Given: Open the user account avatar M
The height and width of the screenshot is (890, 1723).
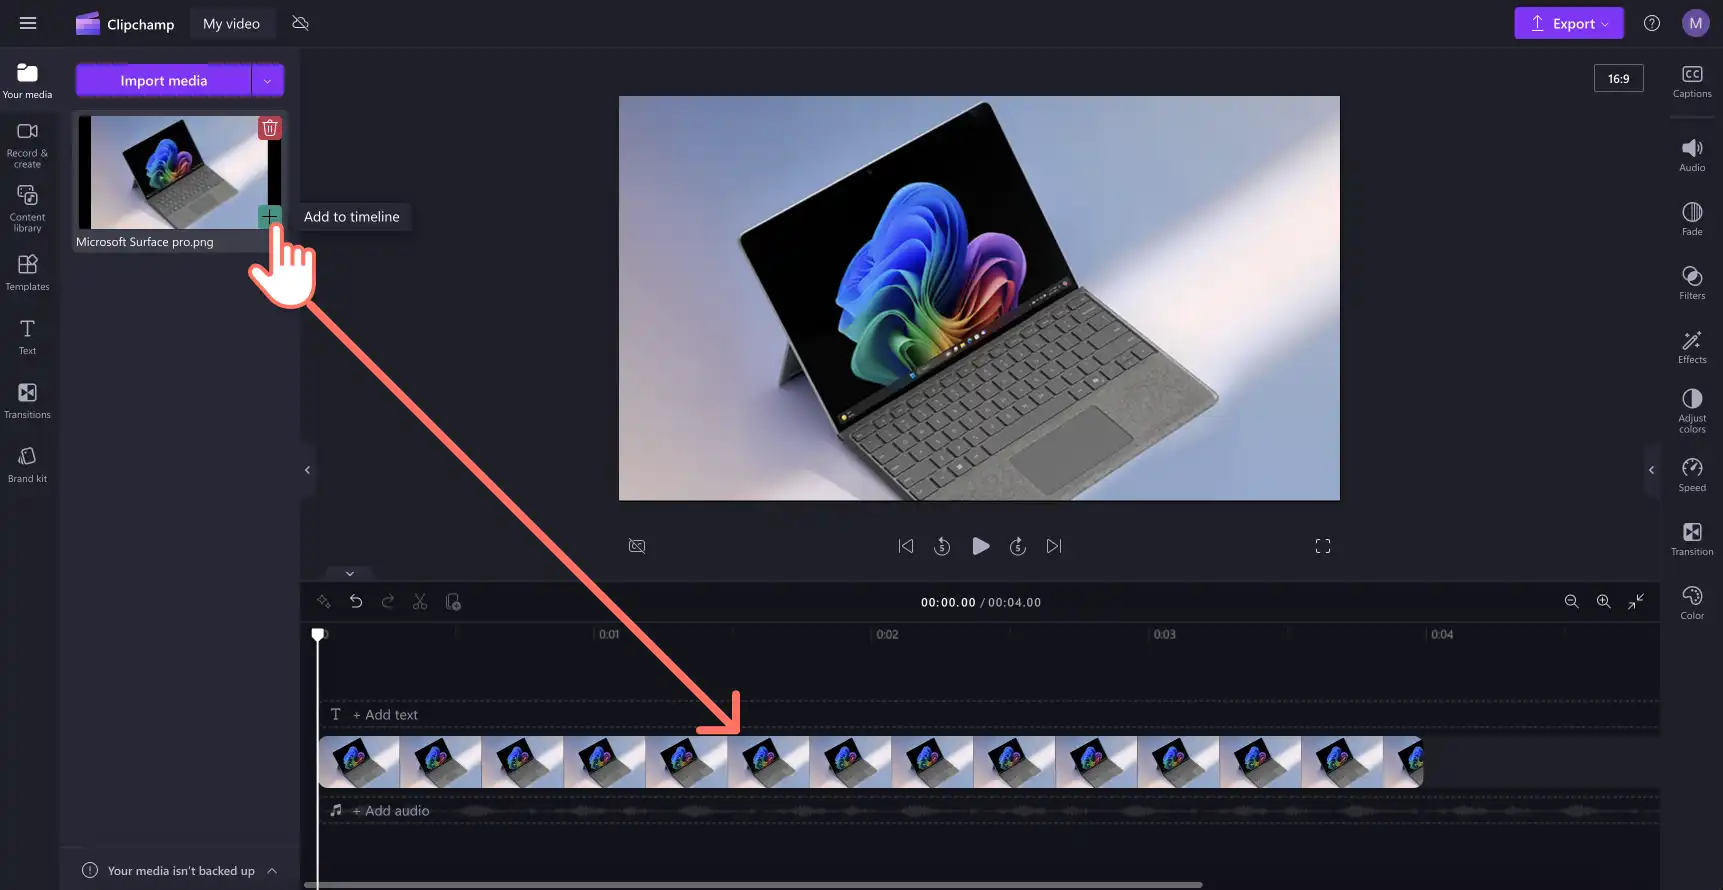Looking at the screenshot, I should (1696, 23).
